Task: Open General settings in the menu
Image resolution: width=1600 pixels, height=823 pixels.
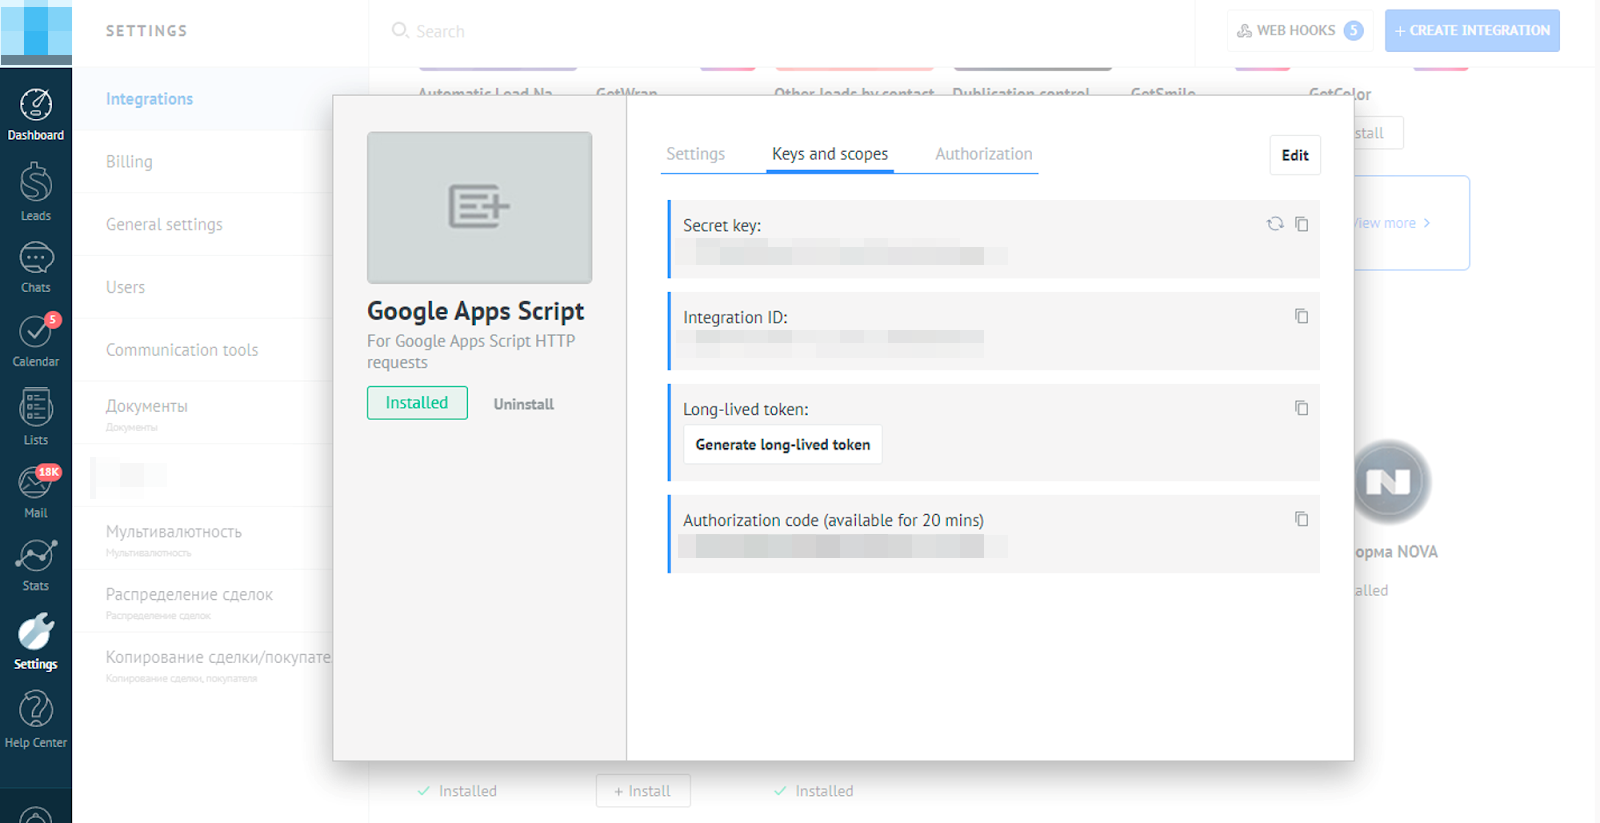Action: click(164, 225)
